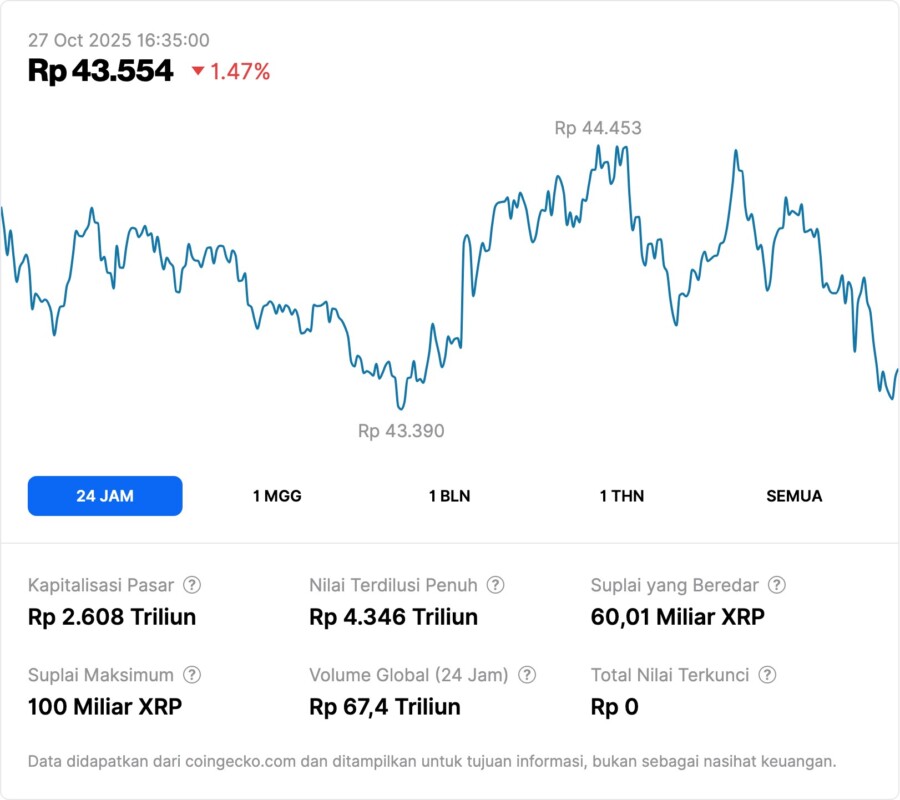Choose the 1 BLN chart range
The width and height of the screenshot is (900, 800).
449,496
